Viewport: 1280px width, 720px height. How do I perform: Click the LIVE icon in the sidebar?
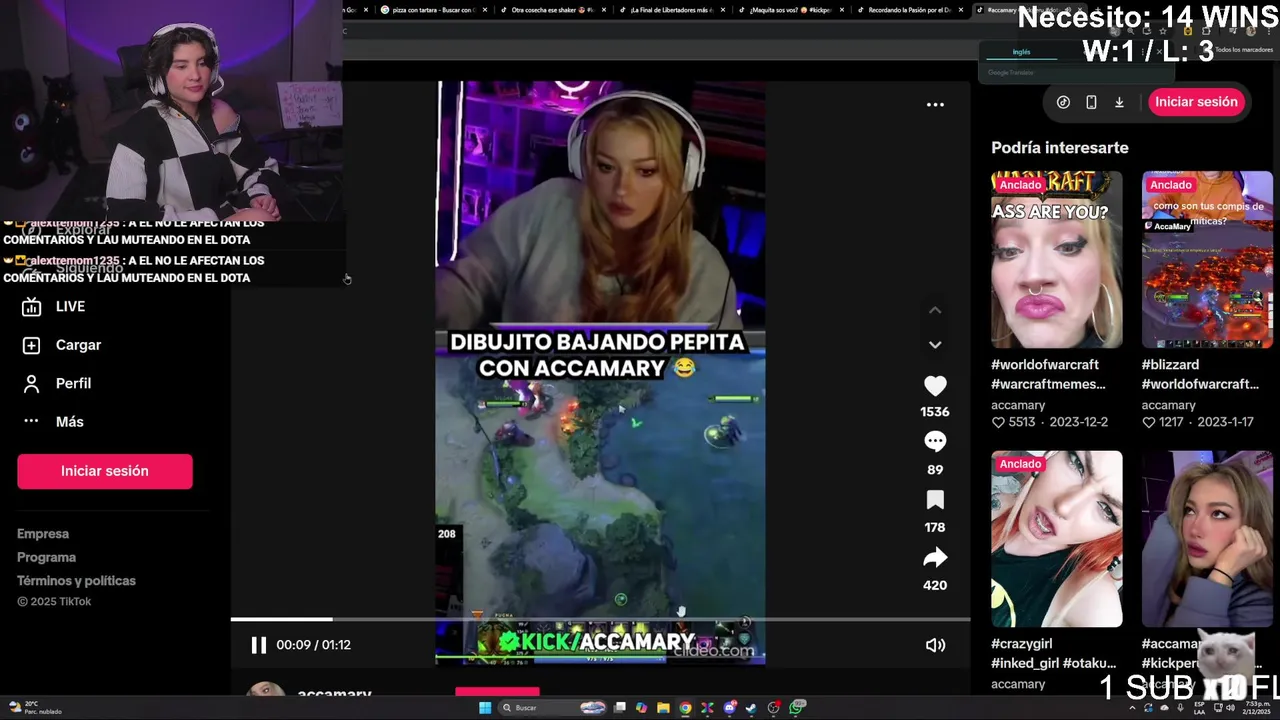(31, 307)
